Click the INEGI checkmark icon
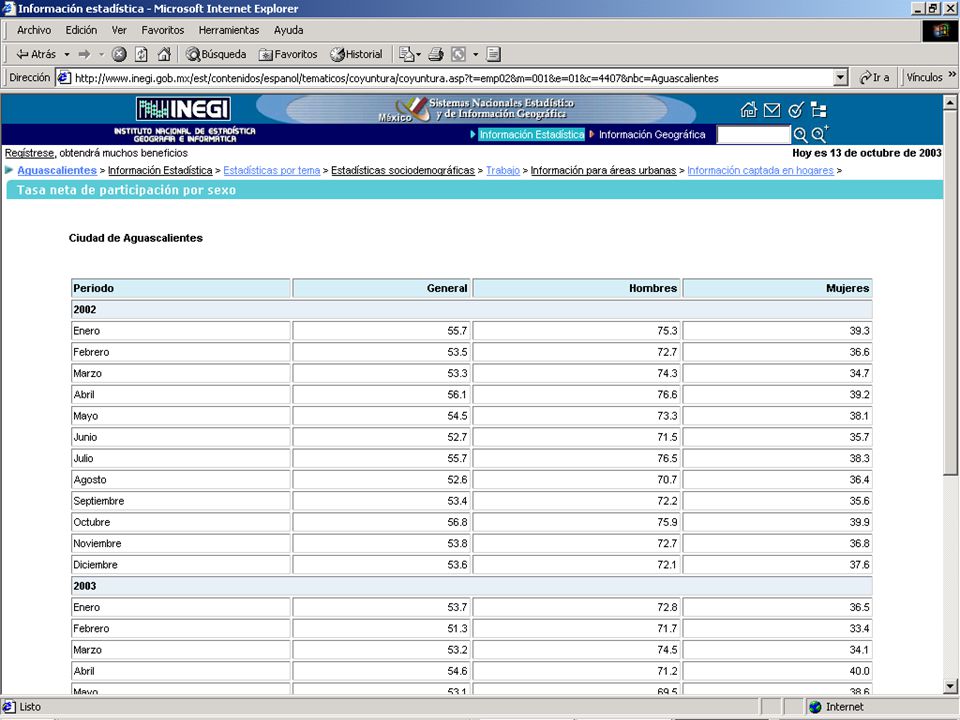 point(796,110)
